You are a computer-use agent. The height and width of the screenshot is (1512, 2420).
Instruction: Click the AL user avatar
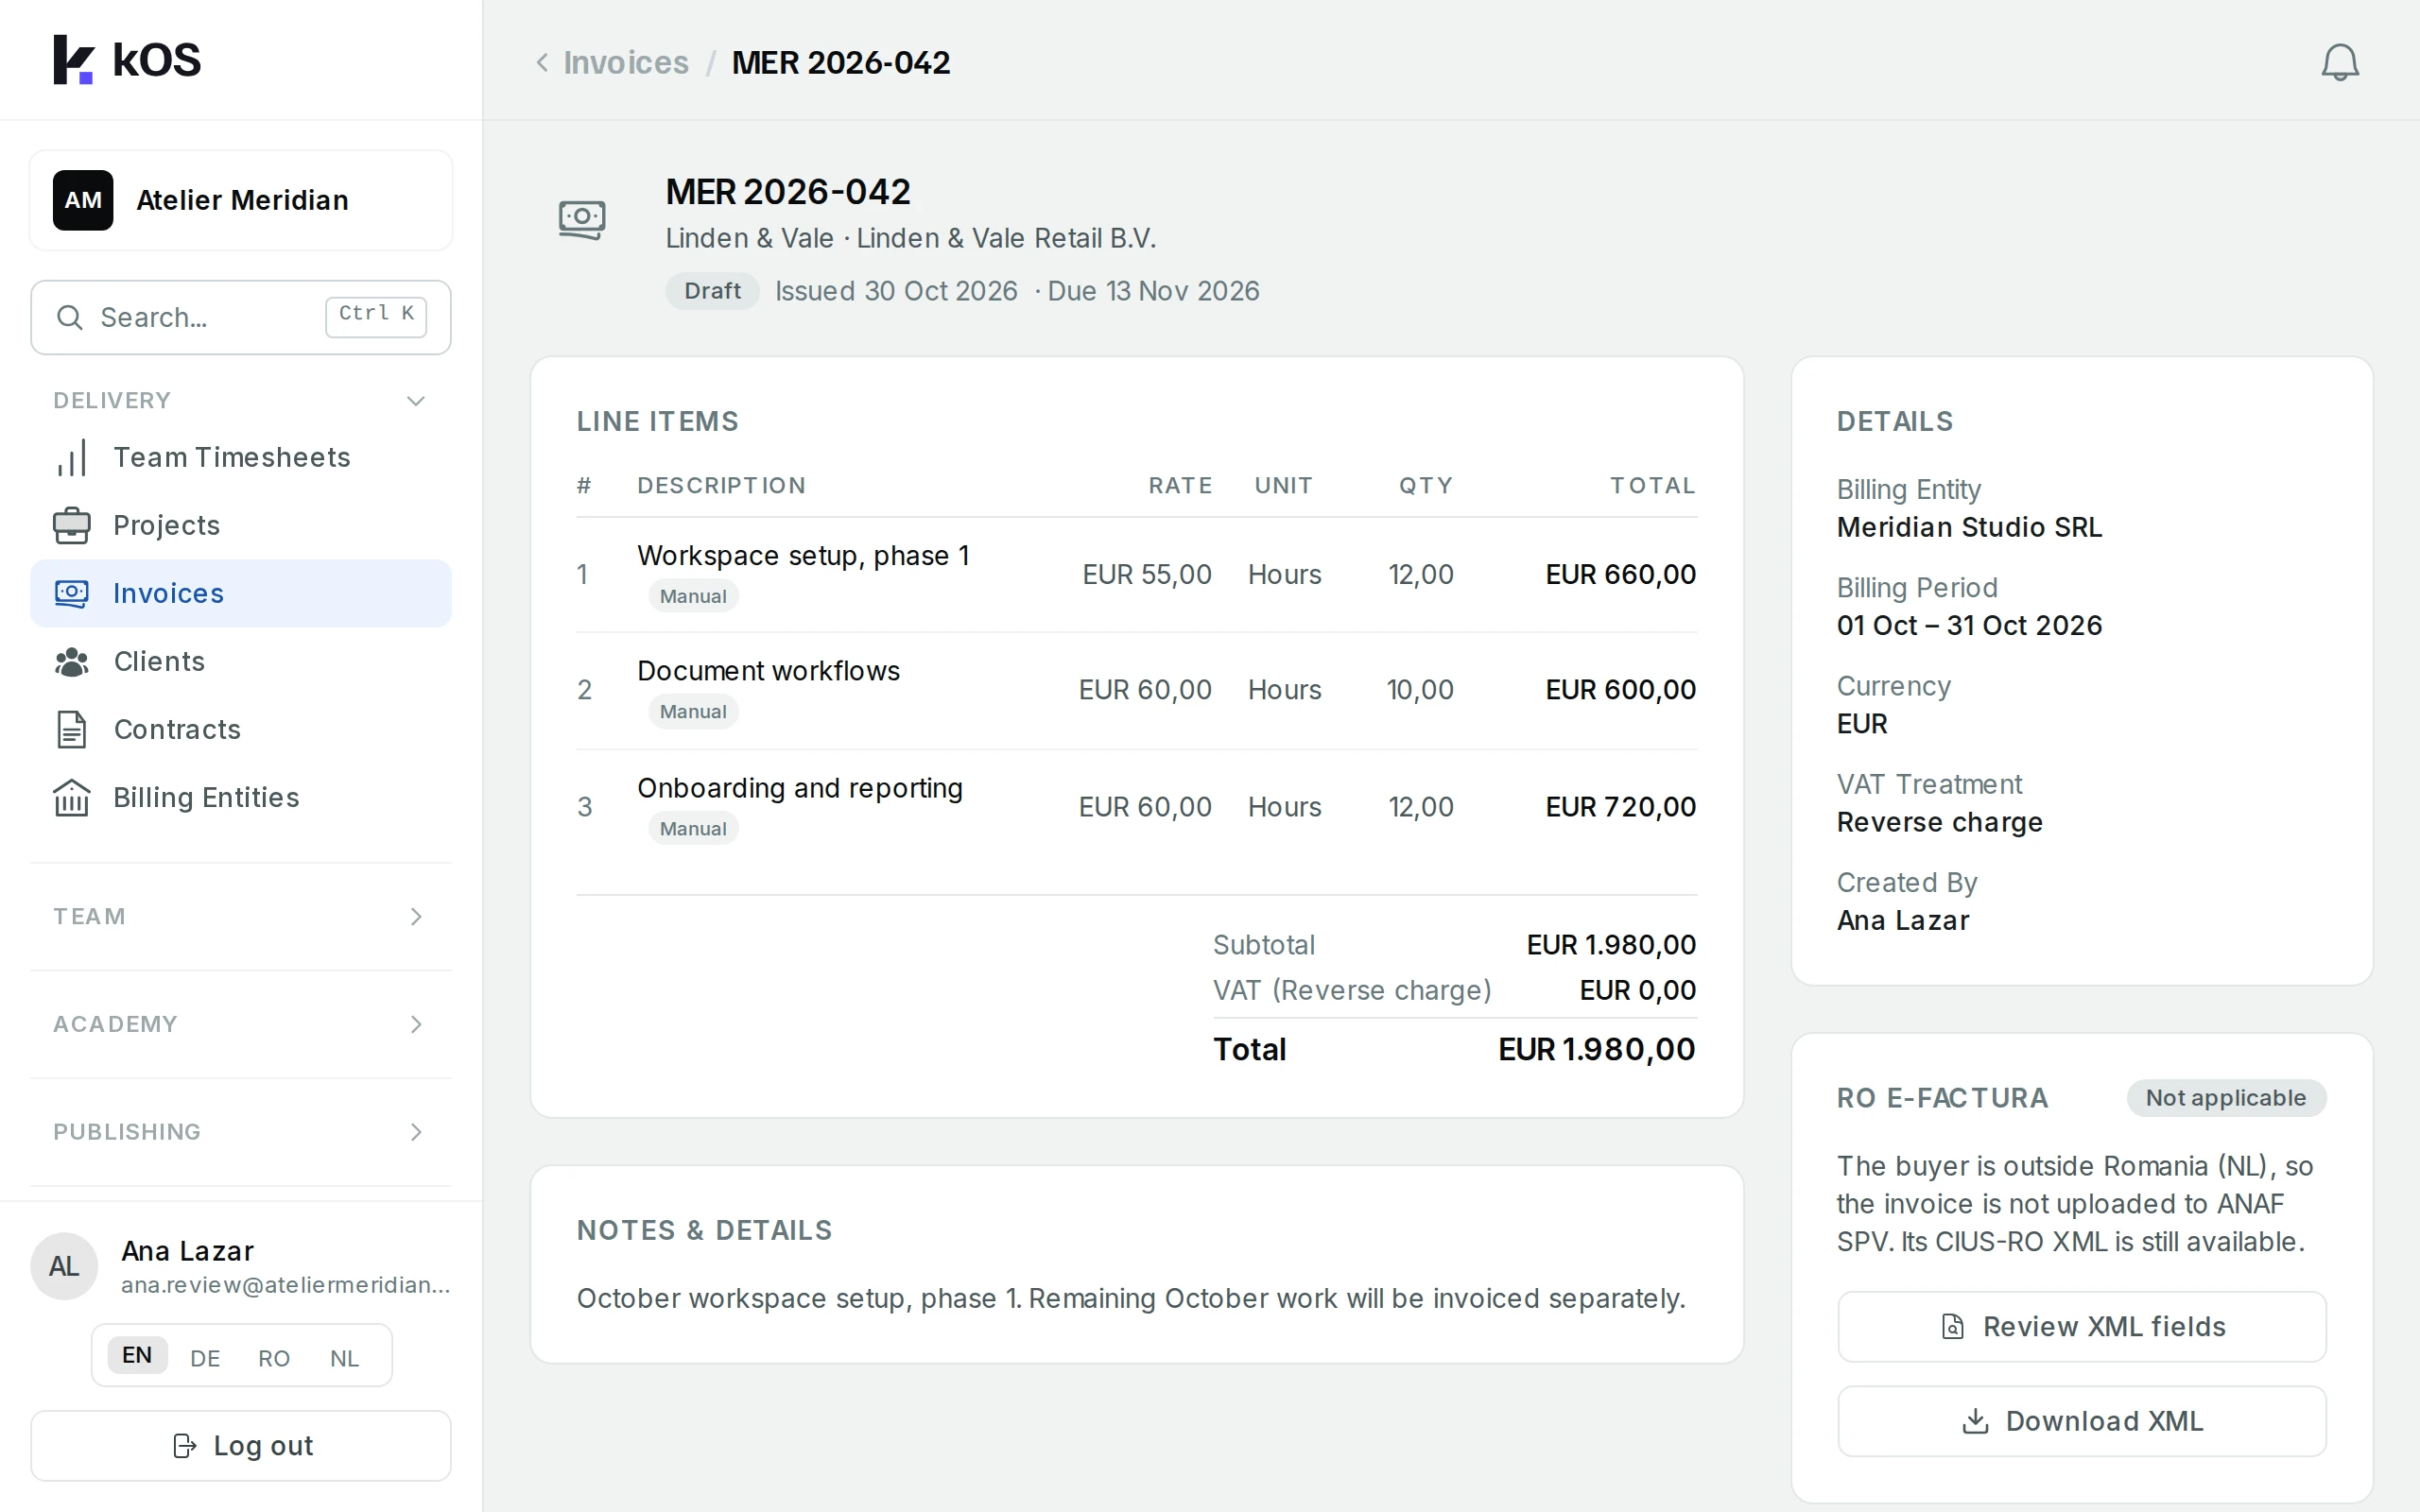coord(64,1266)
